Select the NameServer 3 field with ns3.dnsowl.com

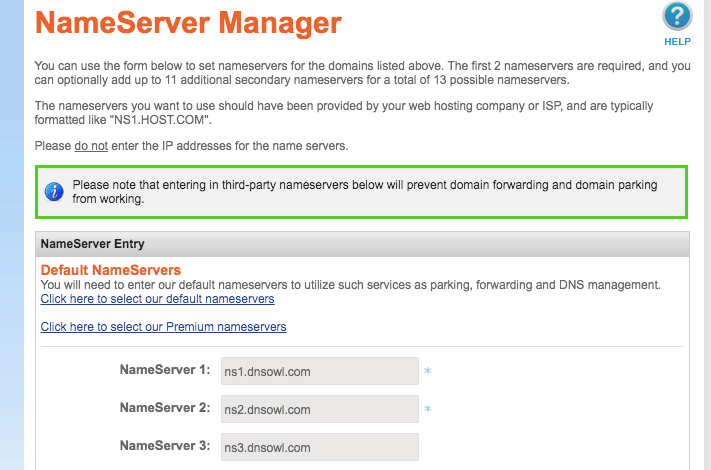pyautogui.click(x=319, y=447)
